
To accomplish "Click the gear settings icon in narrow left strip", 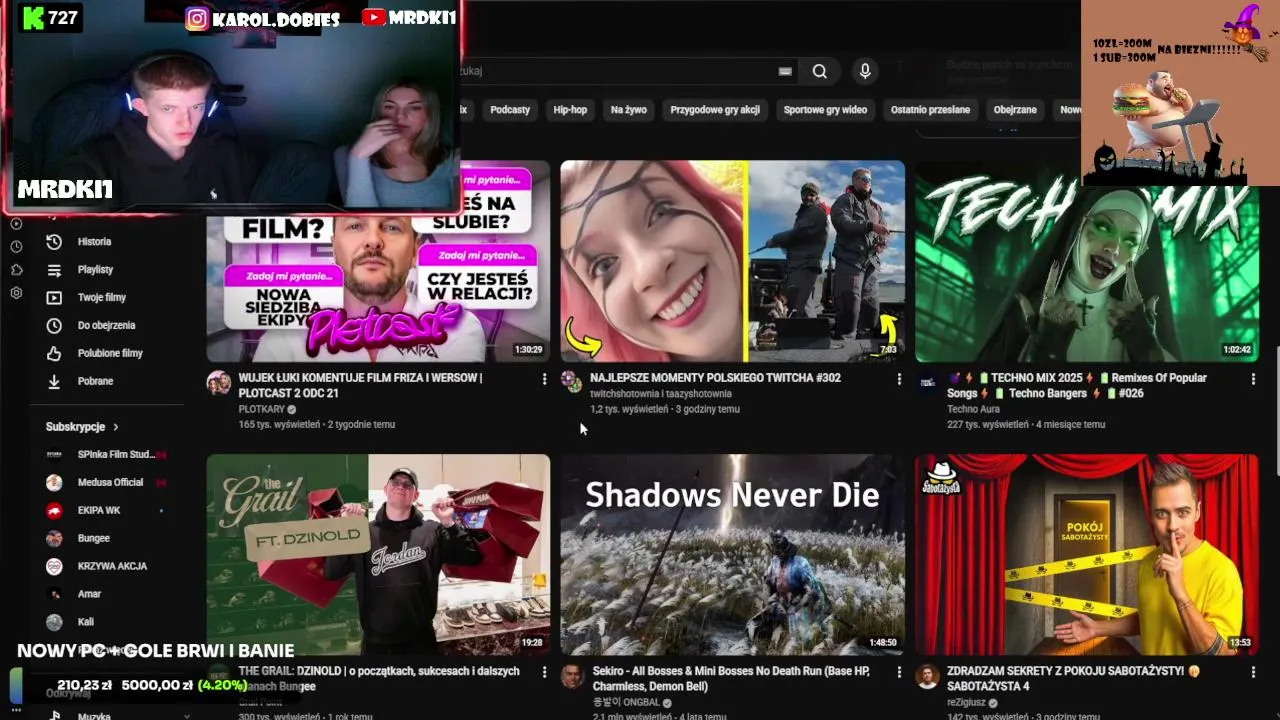I will click(x=16, y=293).
